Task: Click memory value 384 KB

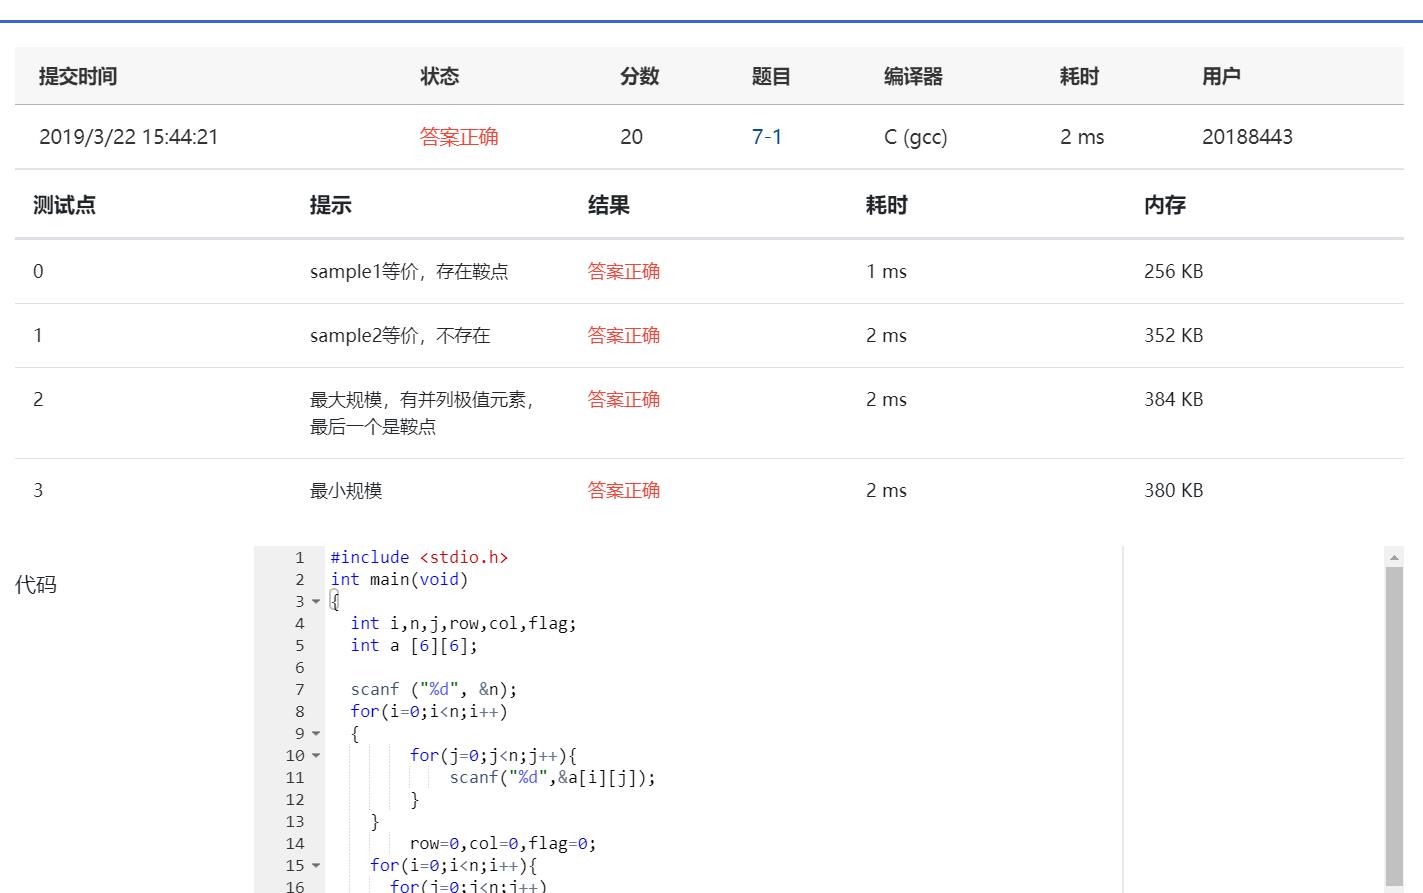Action: (1173, 399)
